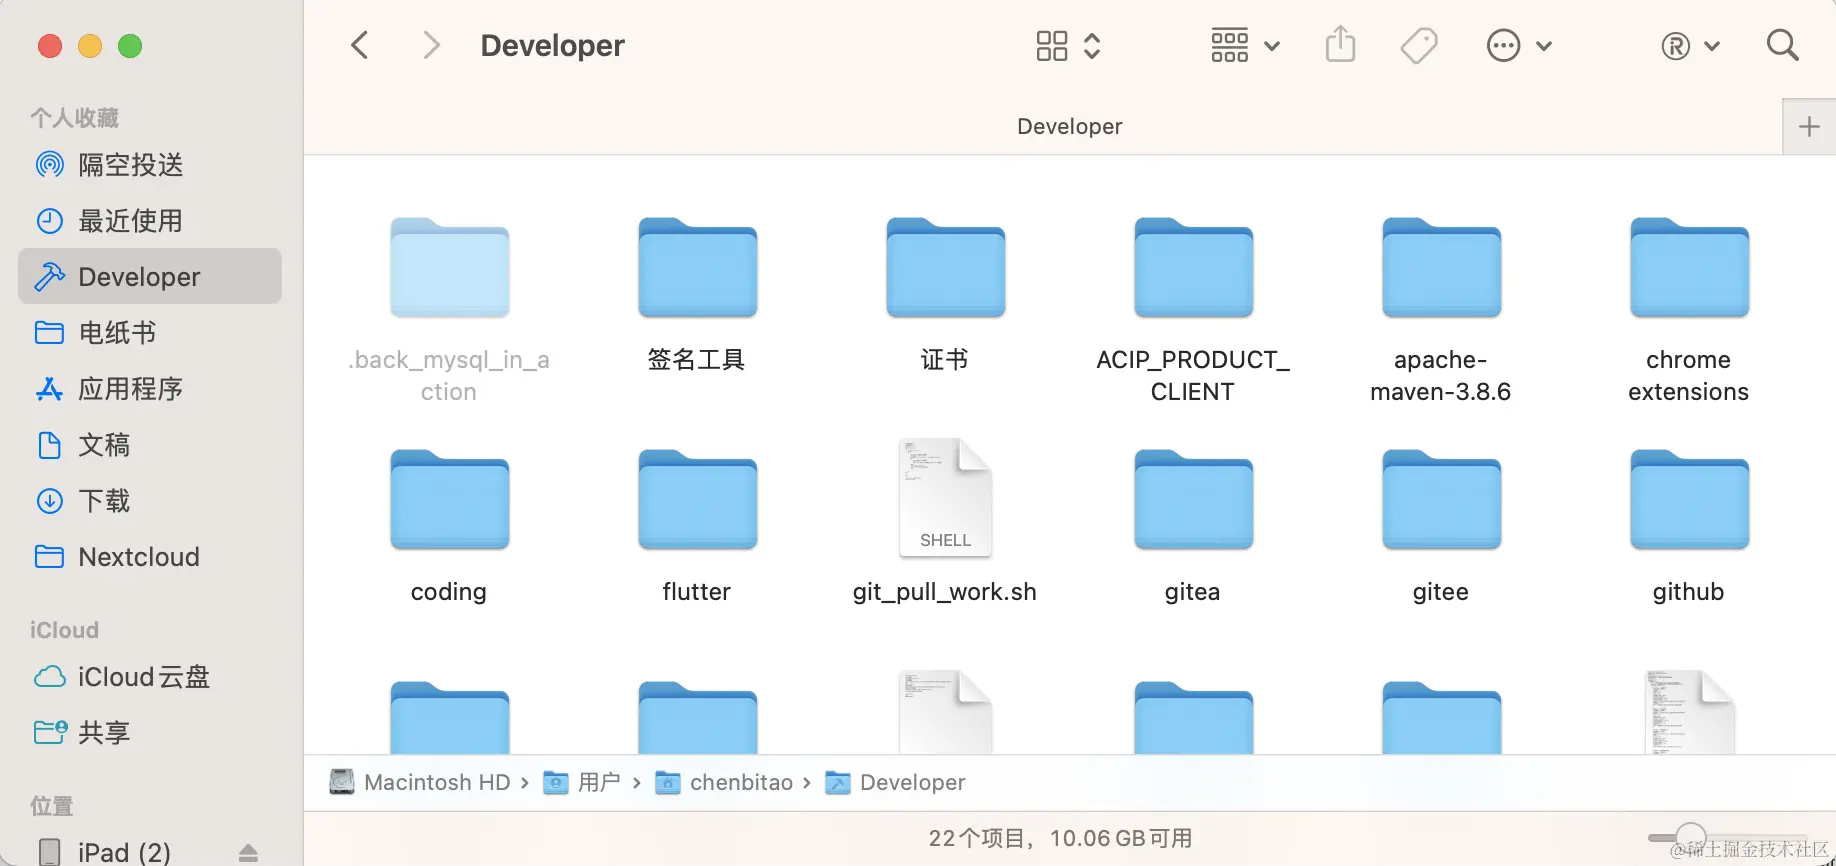Select the chrome extensions folder
1836x866 pixels.
(x=1689, y=310)
